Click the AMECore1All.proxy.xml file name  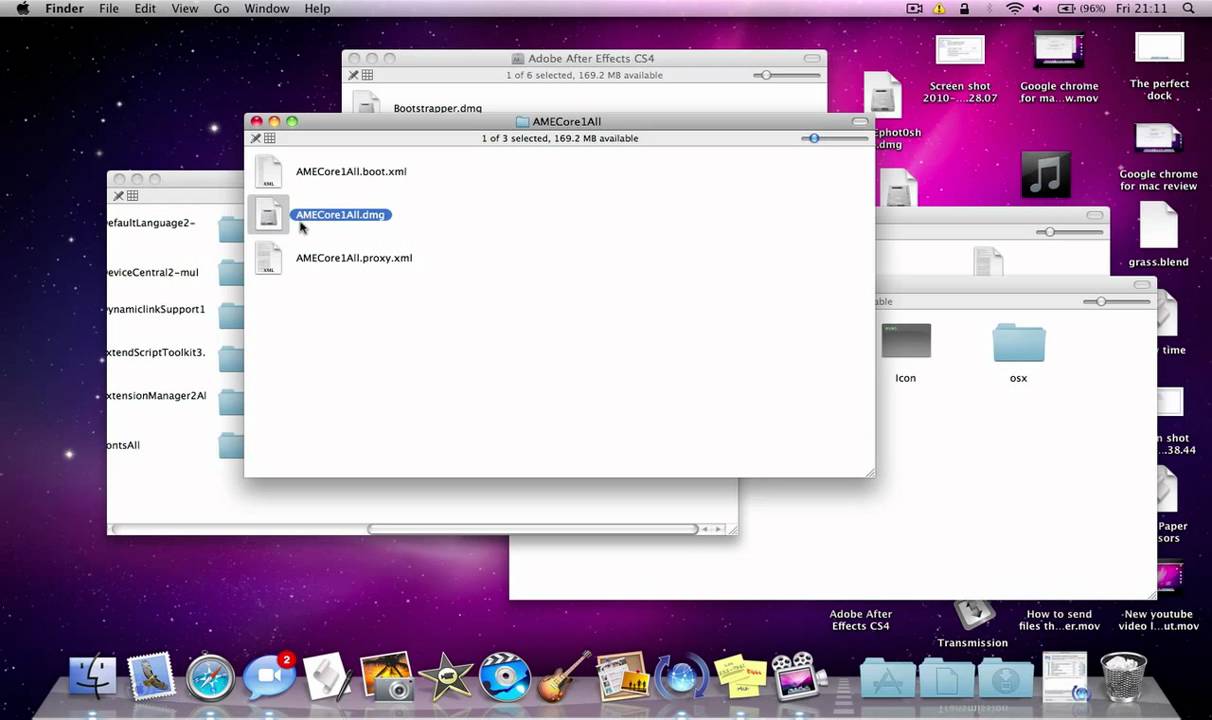tap(354, 257)
